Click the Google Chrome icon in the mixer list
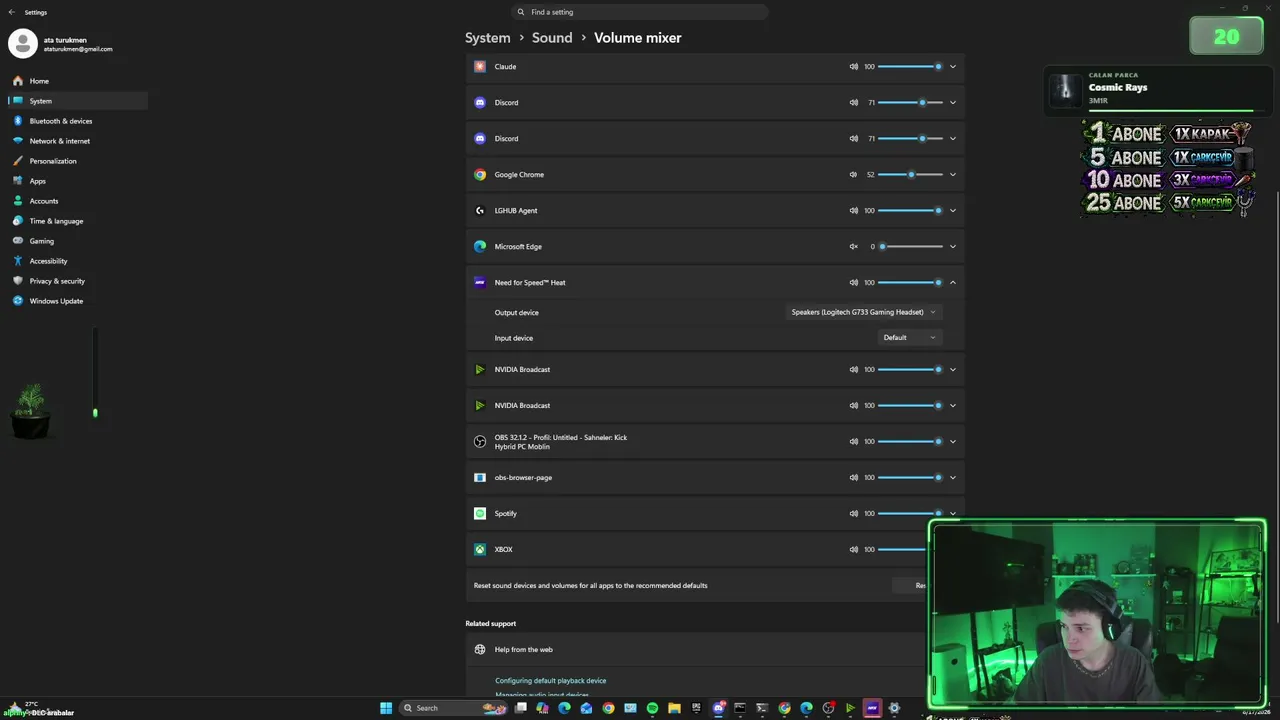Viewport: 1280px width, 720px height. tap(480, 174)
